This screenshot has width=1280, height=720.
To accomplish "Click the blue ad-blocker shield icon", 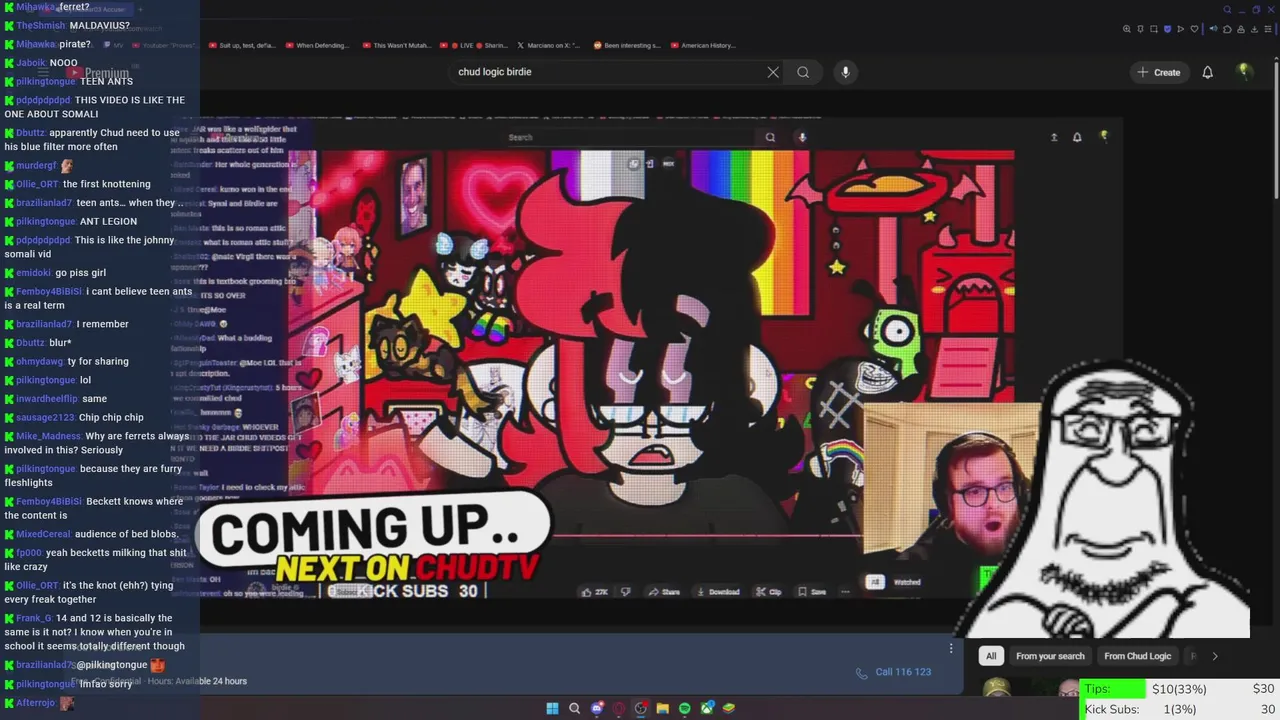I will pyautogui.click(x=1168, y=29).
